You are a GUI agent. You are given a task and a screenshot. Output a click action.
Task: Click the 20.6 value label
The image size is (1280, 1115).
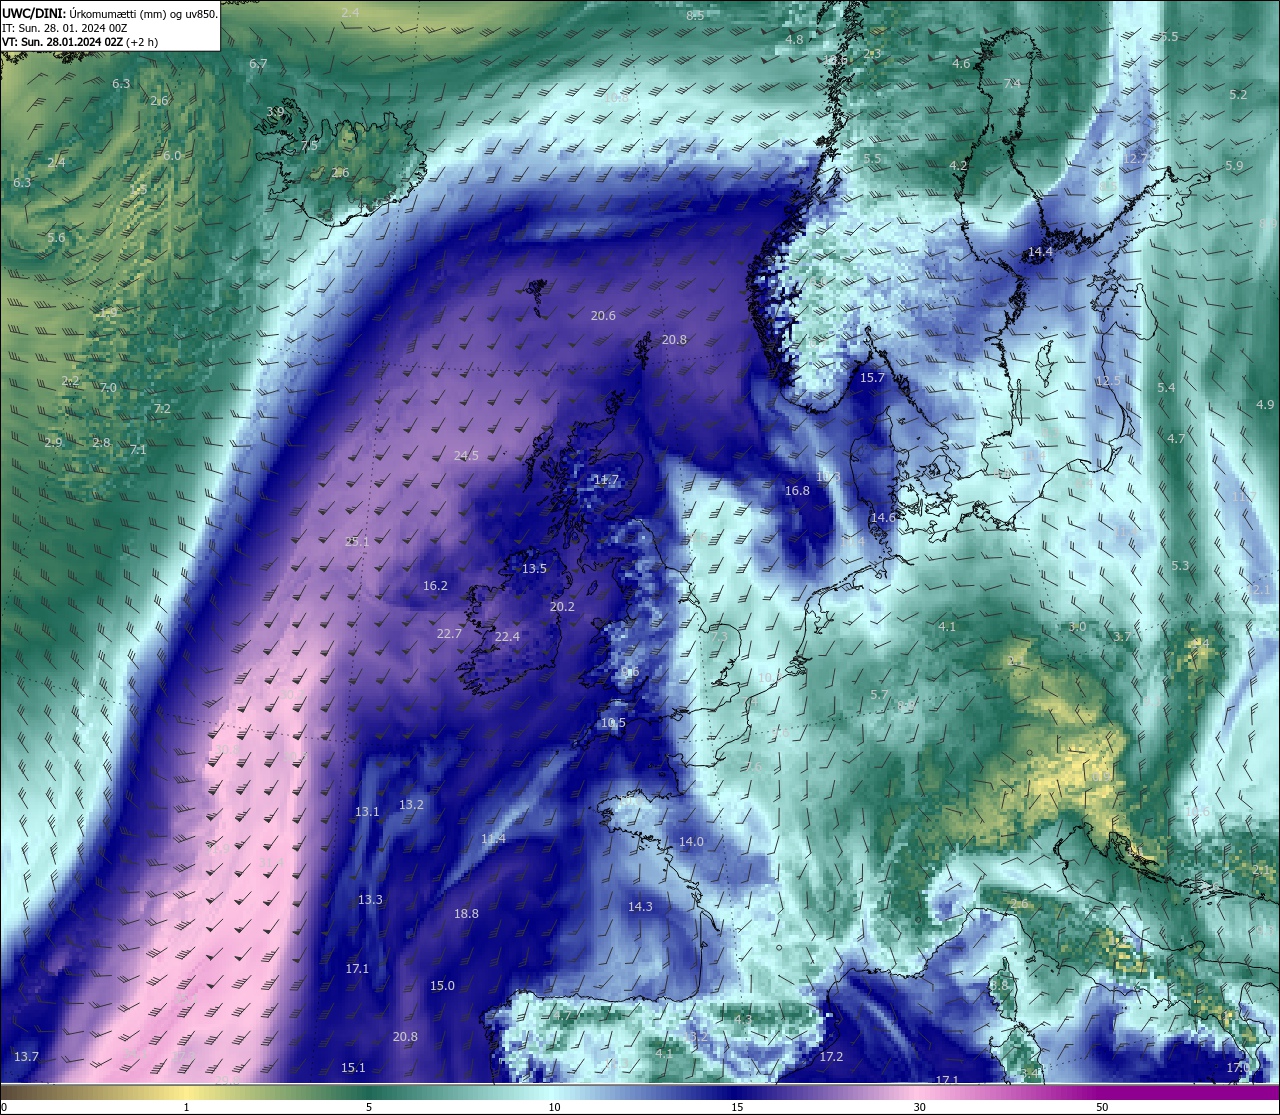pyautogui.click(x=603, y=315)
